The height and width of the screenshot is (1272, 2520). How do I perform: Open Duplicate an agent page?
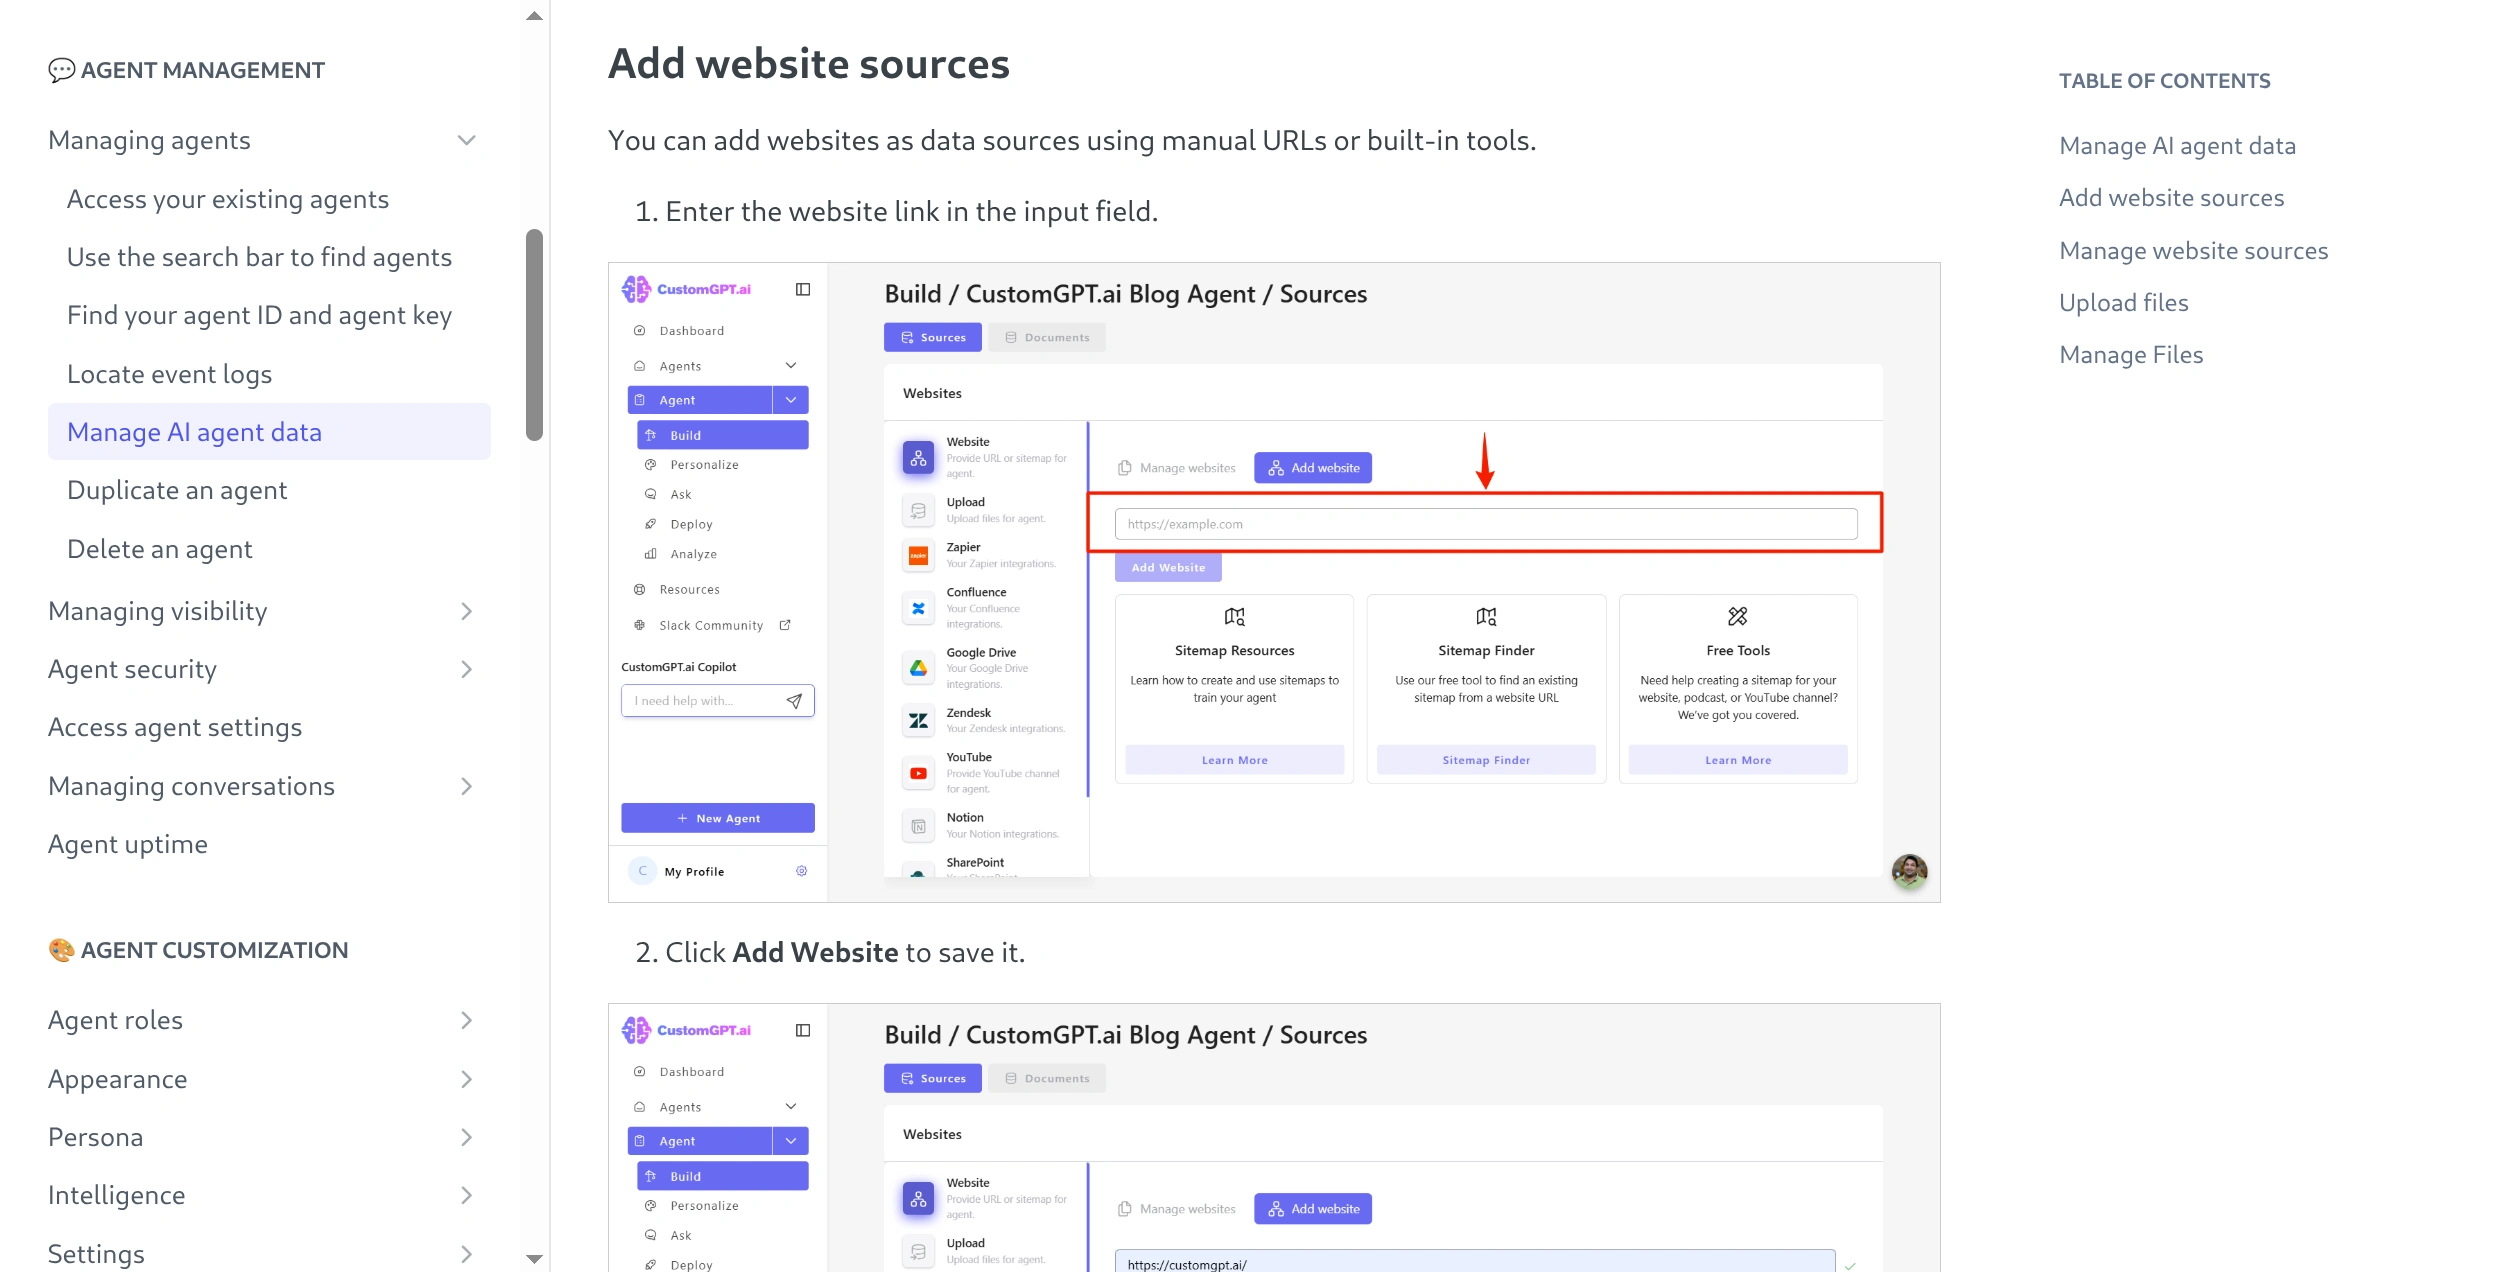(x=177, y=490)
